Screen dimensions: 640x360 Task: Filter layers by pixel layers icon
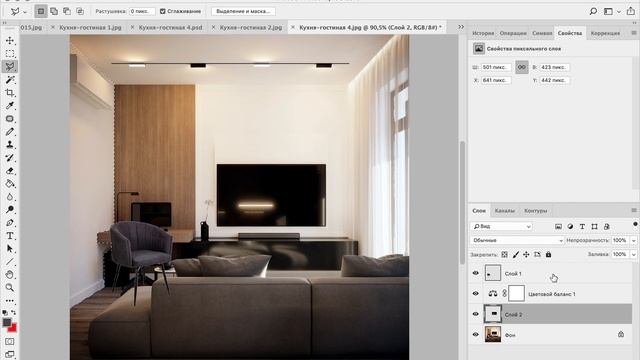[558, 227]
